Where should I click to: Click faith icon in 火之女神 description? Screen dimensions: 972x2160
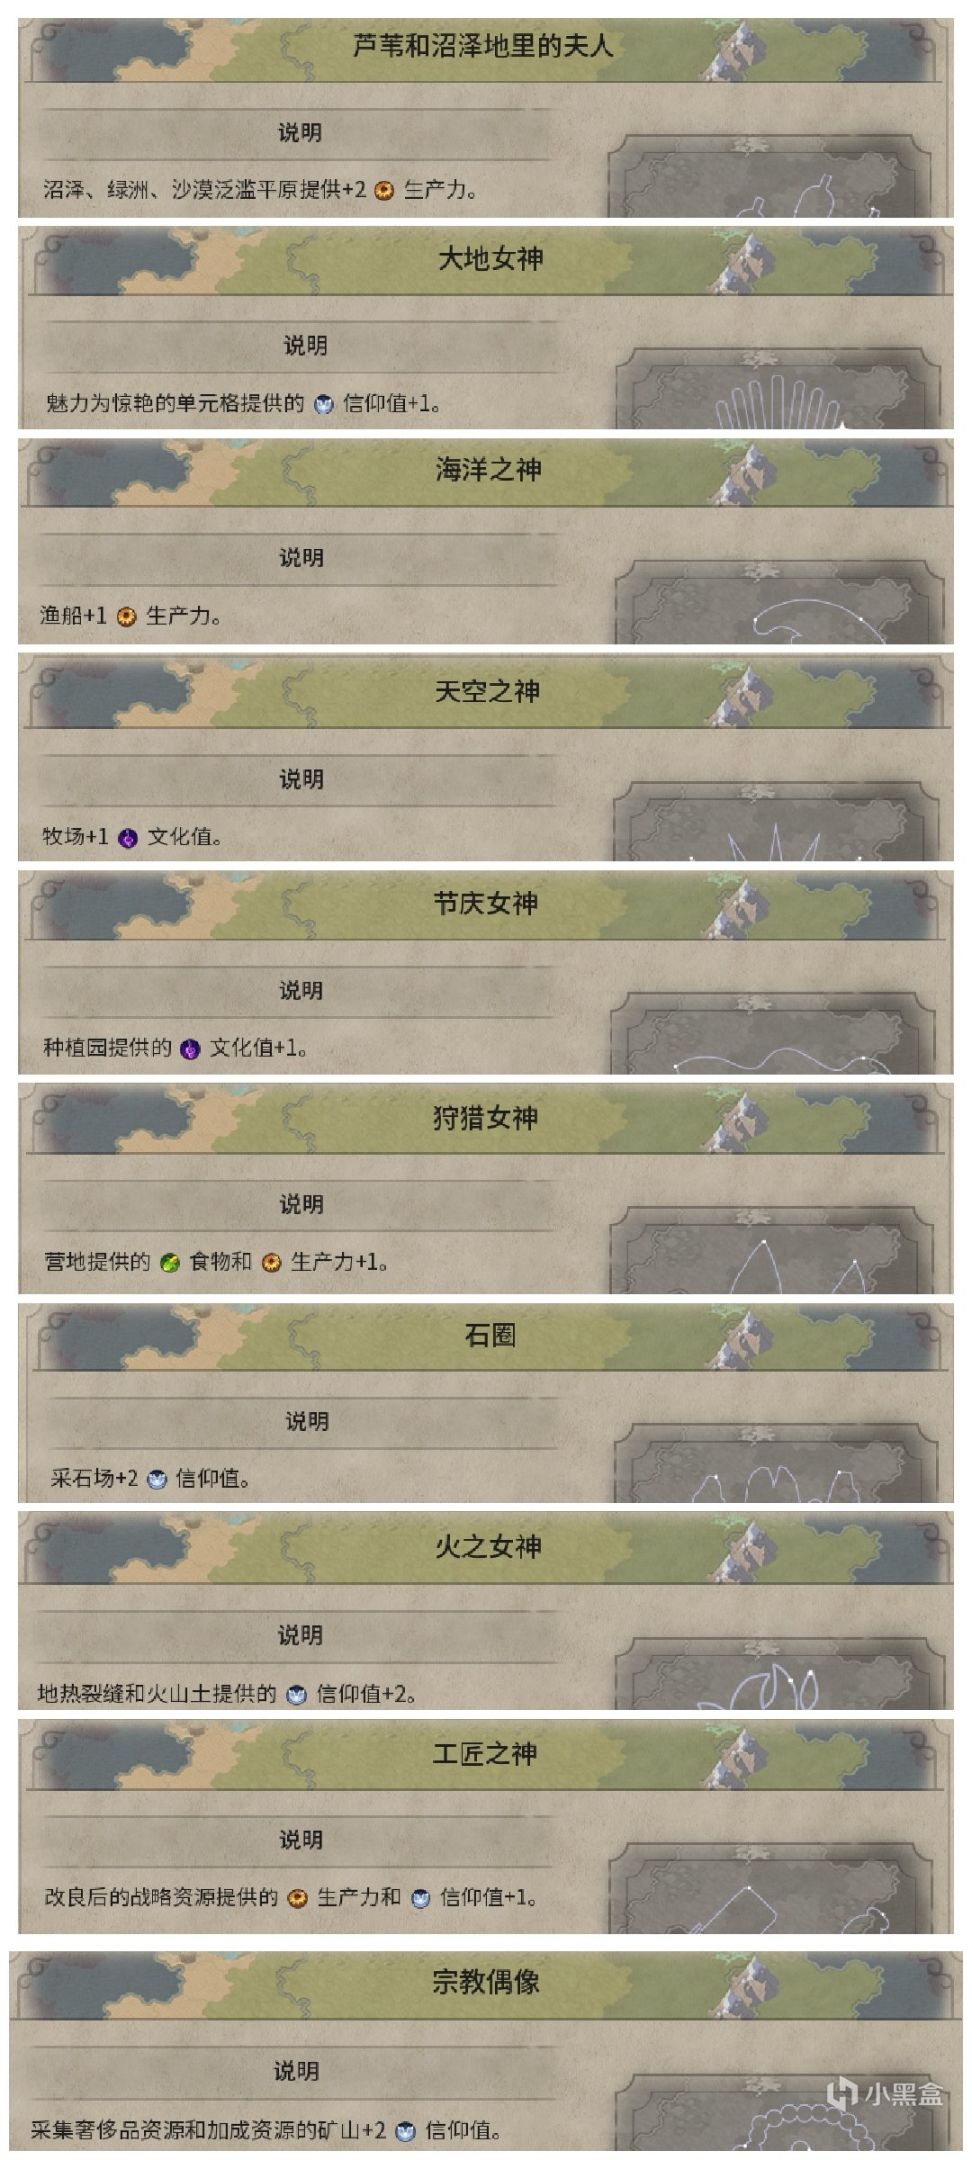coord(296,1694)
